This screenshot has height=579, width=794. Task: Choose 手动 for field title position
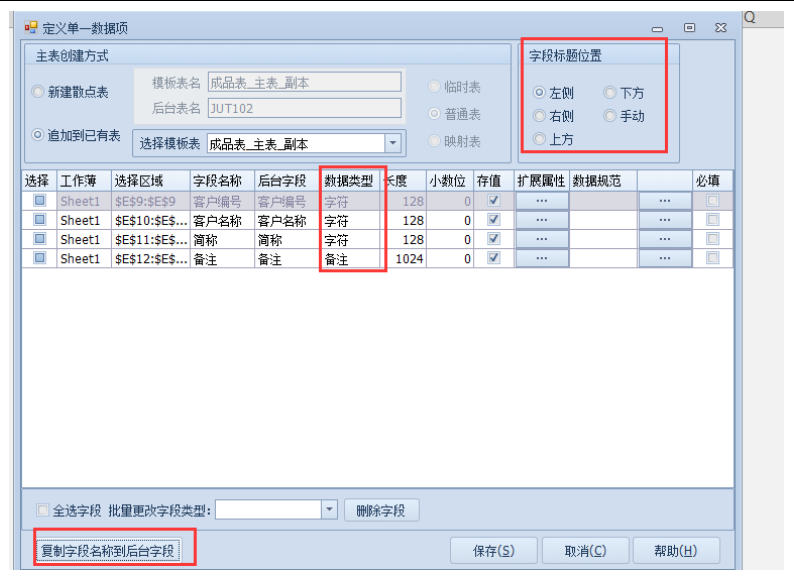coord(610,116)
